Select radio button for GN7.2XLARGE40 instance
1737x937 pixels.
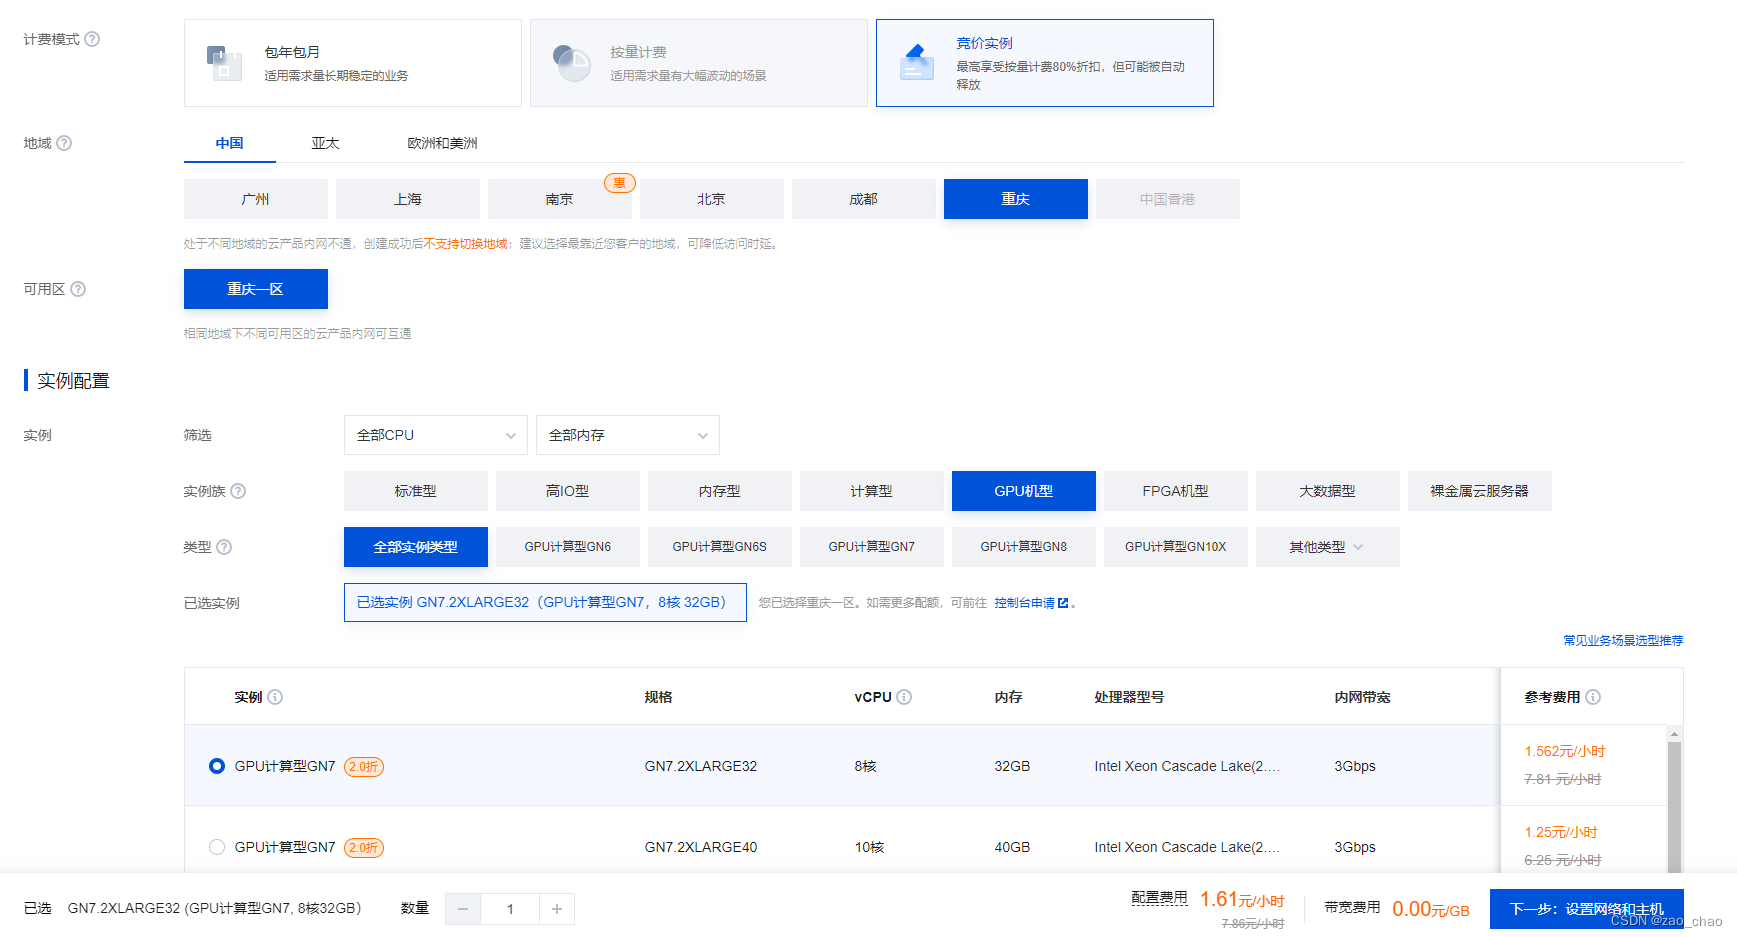click(x=217, y=847)
